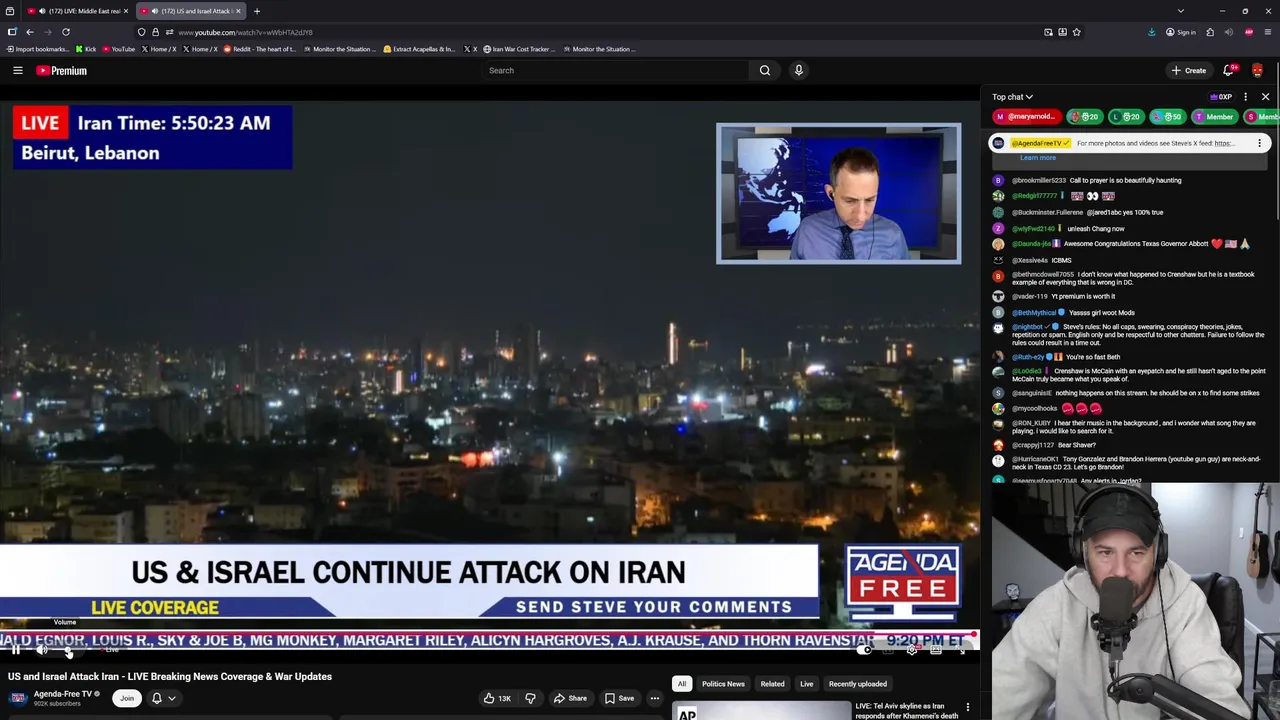Open the Agenda-Free TV channel name link

tap(63, 693)
